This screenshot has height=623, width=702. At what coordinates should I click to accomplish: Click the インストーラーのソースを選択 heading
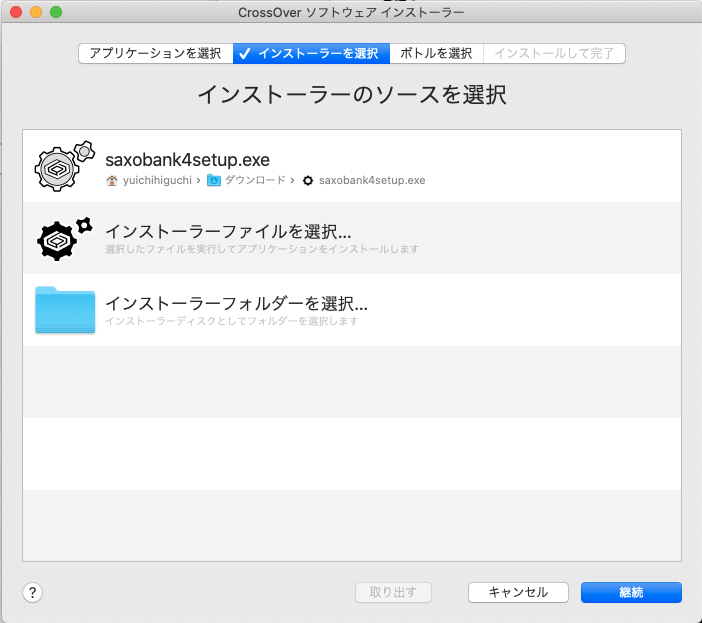[352, 95]
